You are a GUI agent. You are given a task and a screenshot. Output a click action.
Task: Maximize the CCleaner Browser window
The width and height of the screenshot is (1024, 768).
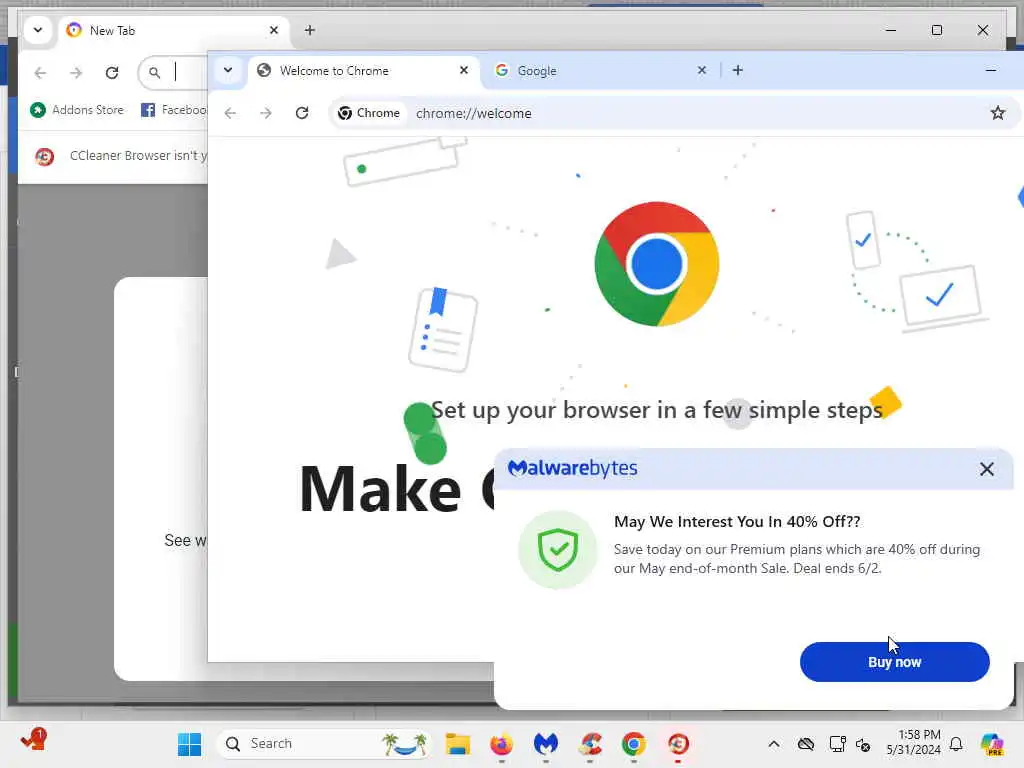point(936,30)
